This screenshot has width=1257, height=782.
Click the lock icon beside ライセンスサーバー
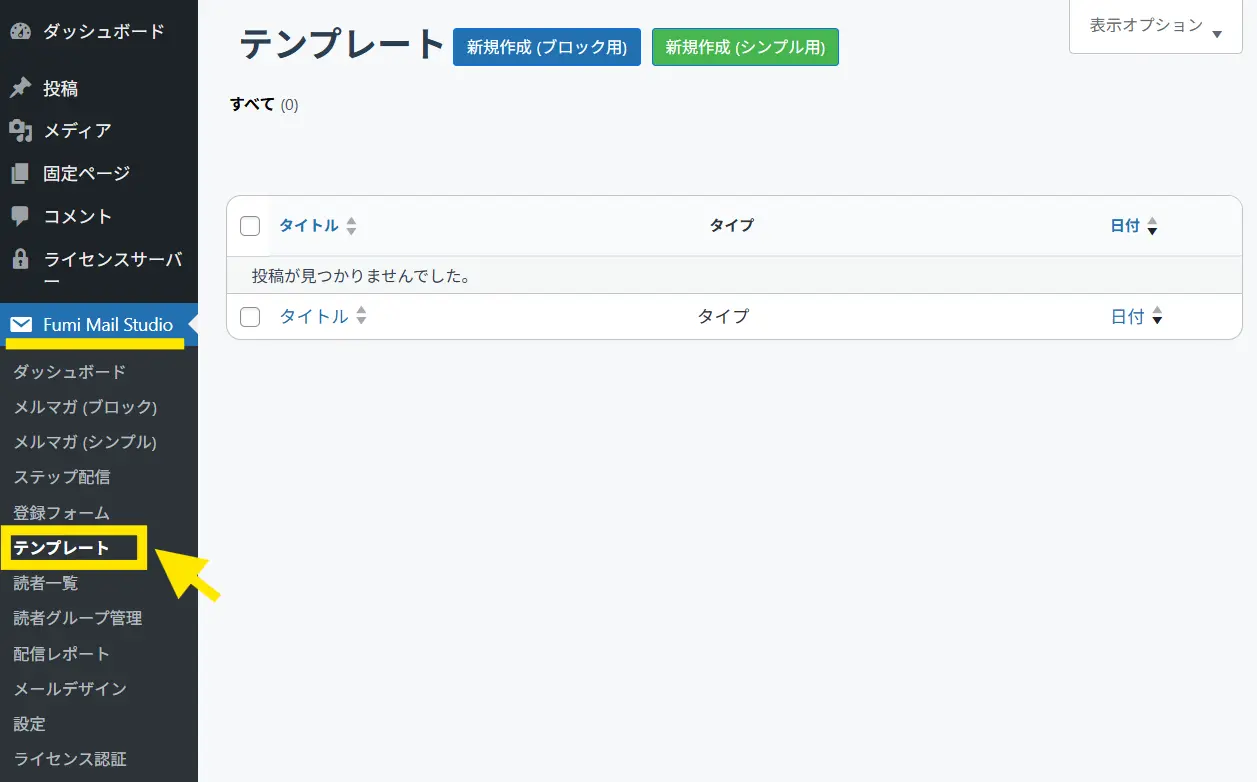click(x=20, y=260)
